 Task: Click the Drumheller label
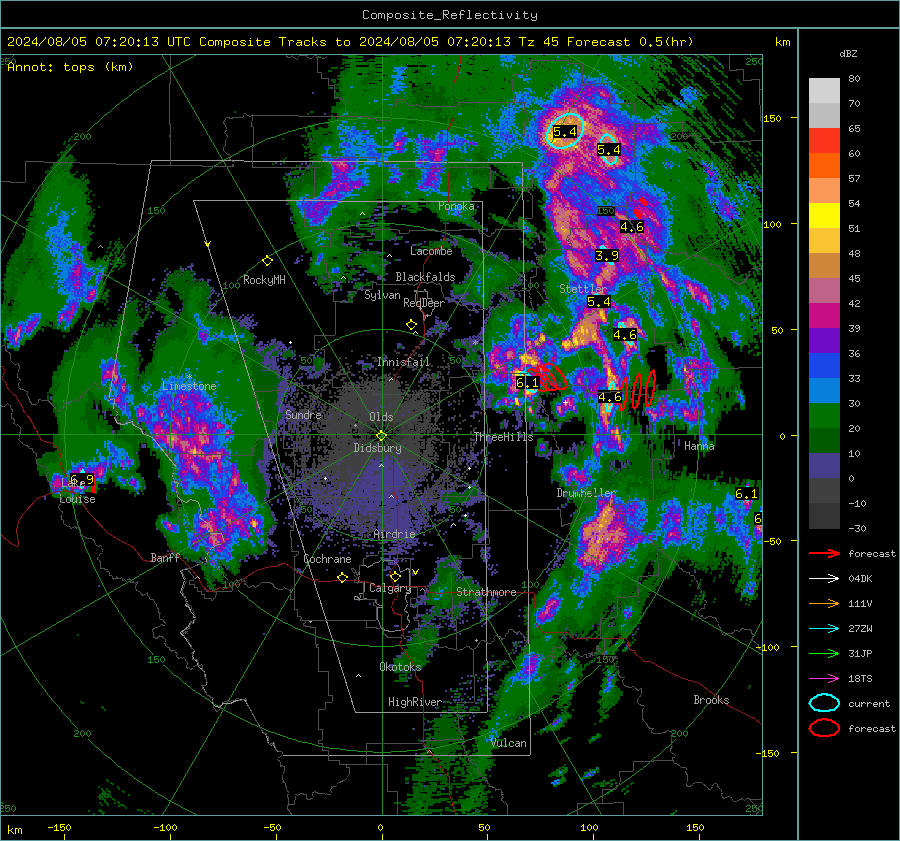(586, 493)
